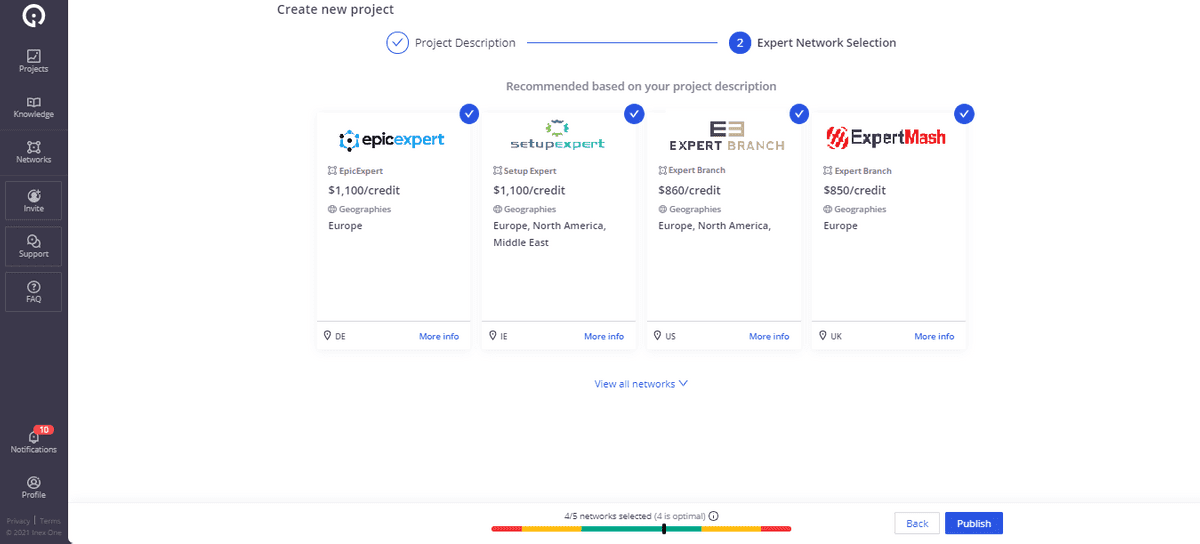
Task: Click the Expert Branch logo image
Action: click(x=727, y=136)
